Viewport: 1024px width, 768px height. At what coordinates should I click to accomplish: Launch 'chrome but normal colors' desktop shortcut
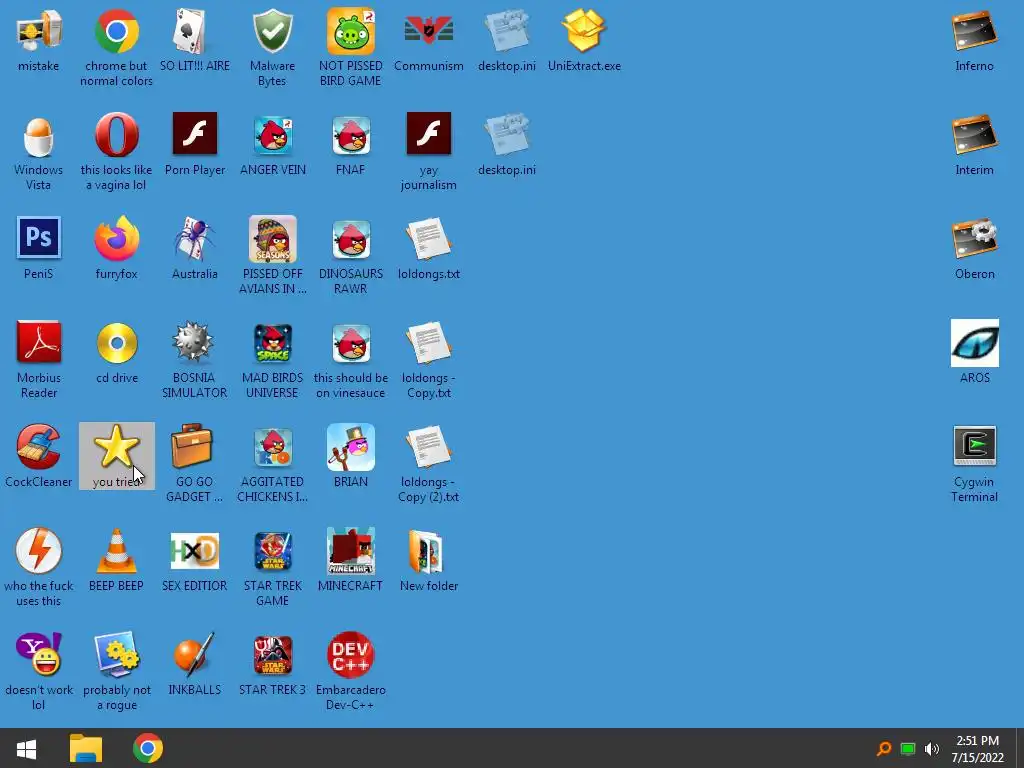[x=116, y=31]
